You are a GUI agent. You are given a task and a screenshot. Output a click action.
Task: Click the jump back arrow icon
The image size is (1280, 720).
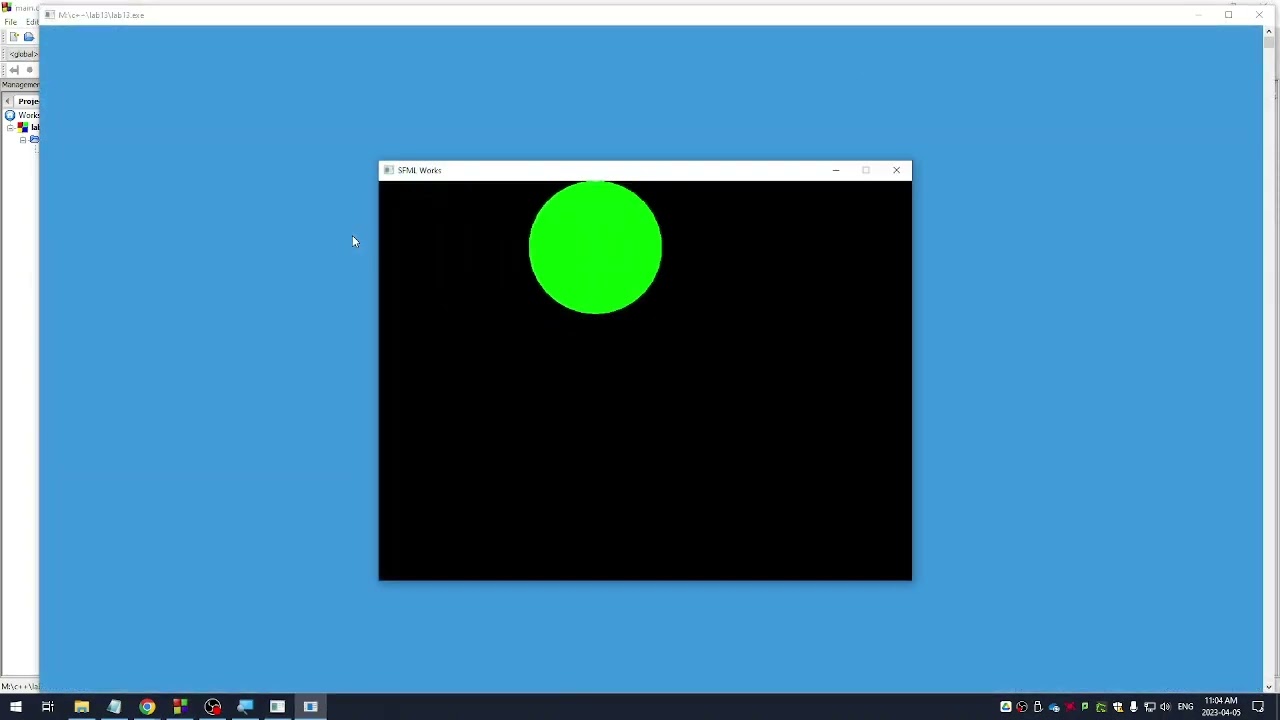click(14, 70)
